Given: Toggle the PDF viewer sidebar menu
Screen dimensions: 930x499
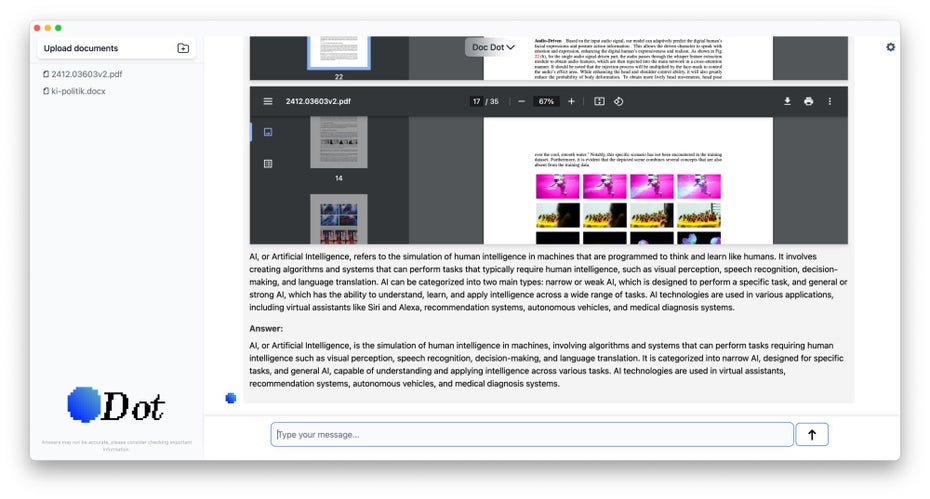Looking at the screenshot, I should (268, 101).
